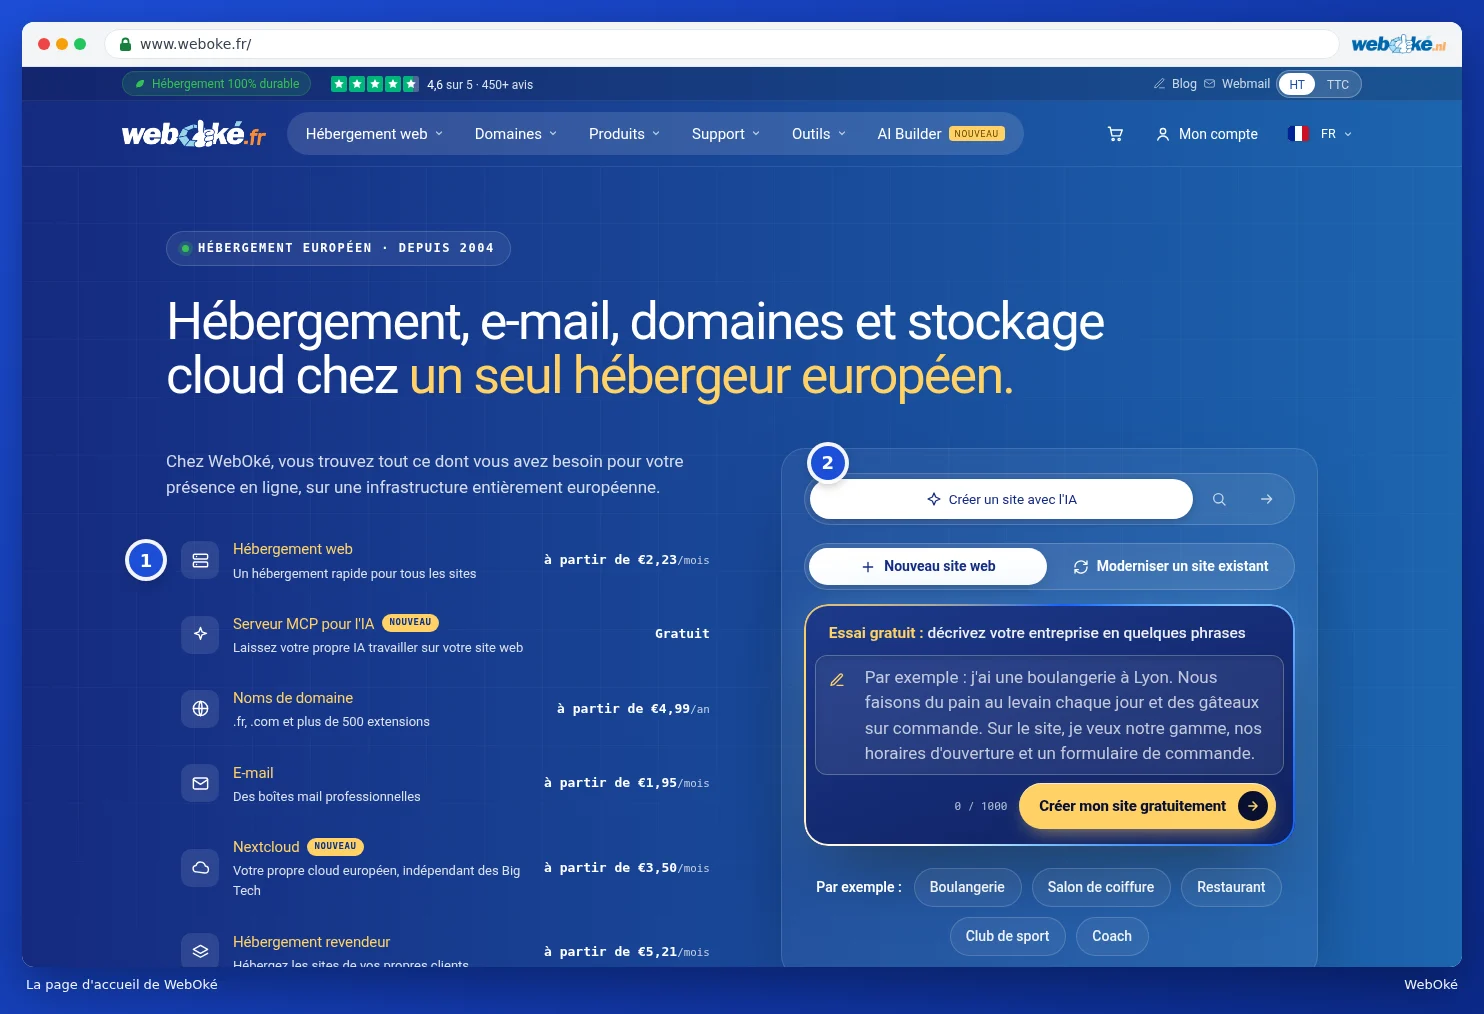The image size is (1484, 1014).
Task: Click the Hébergement web server icon
Action: point(200,560)
